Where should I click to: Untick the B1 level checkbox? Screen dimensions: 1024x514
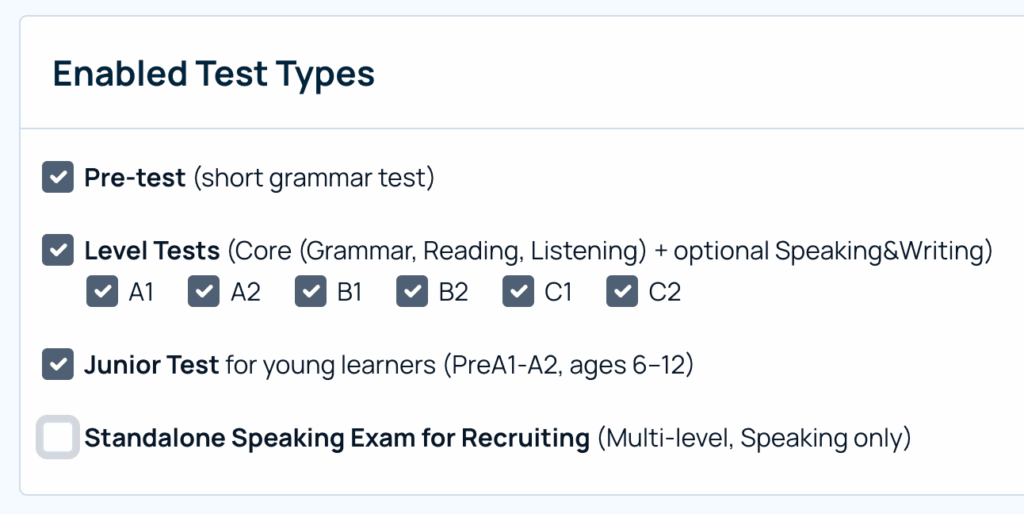tap(310, 291)
